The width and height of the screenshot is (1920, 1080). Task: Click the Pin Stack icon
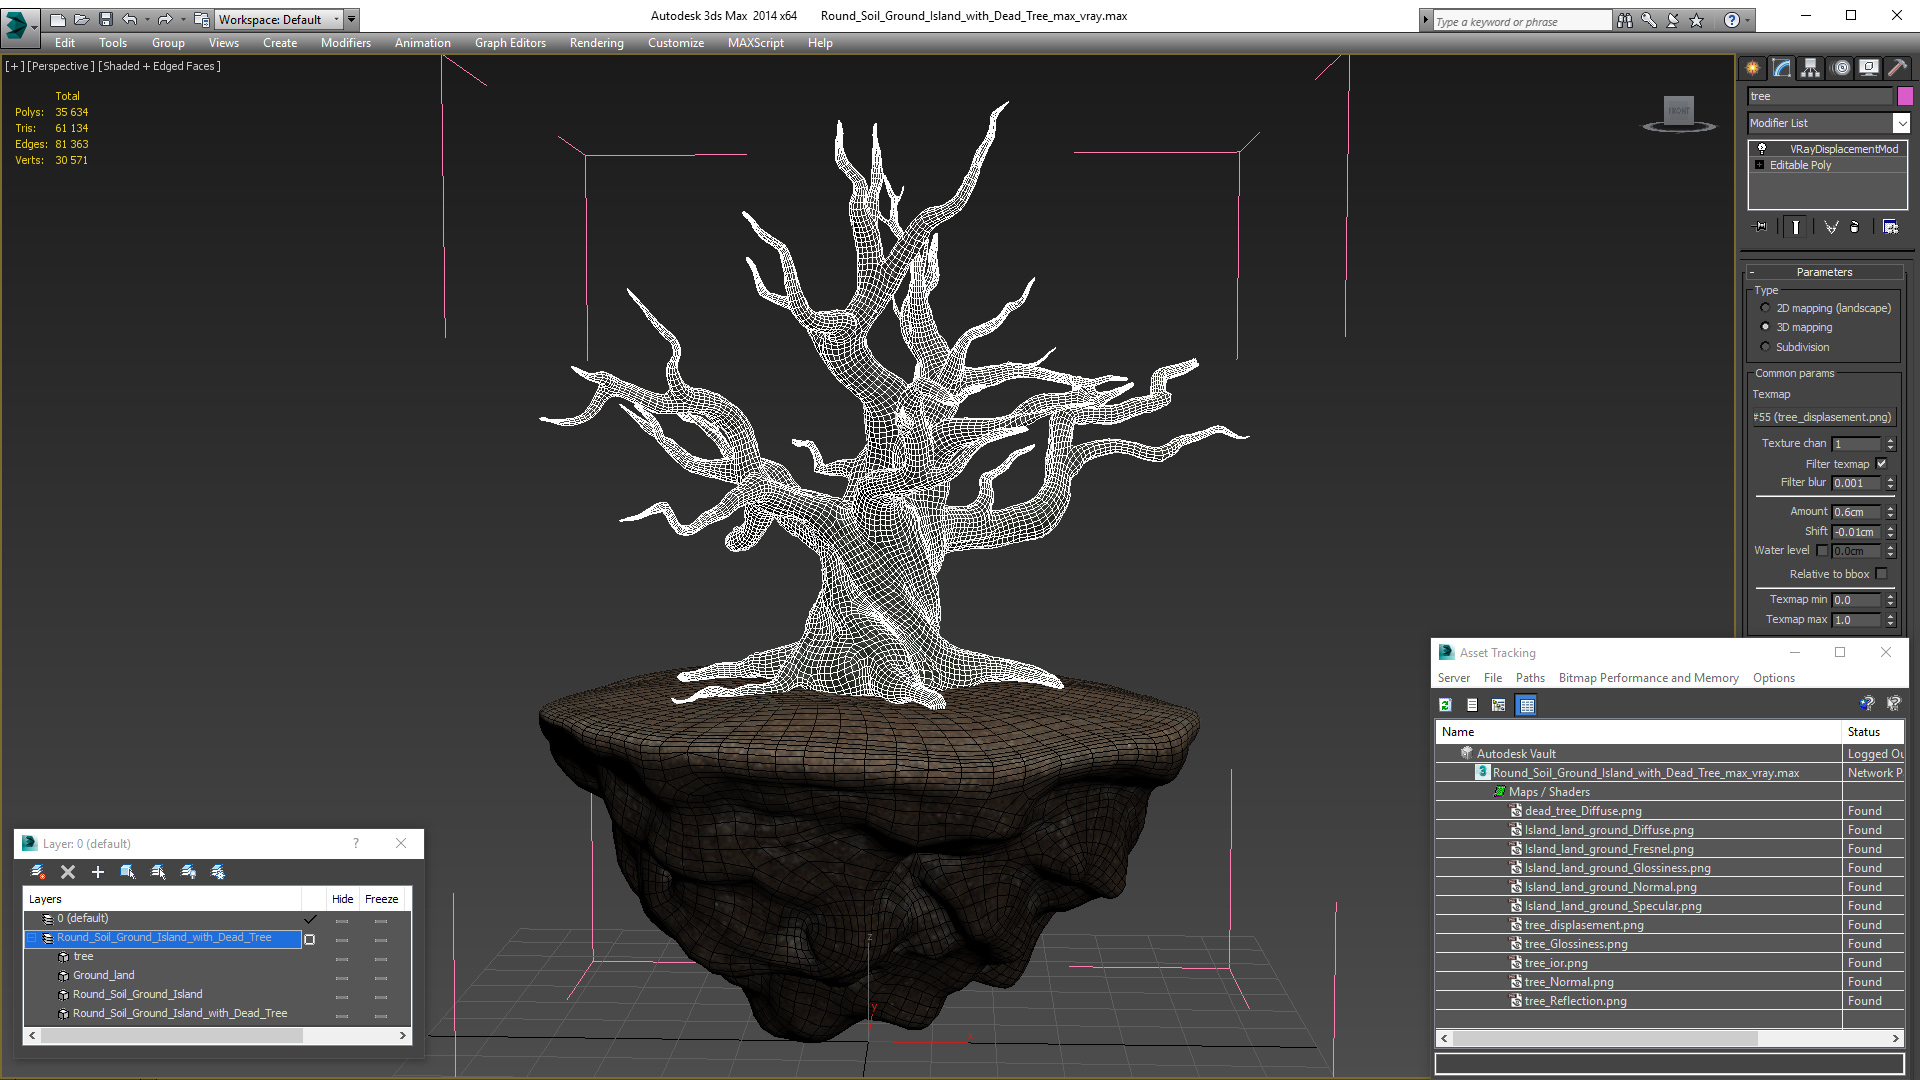coord(1762,227)
